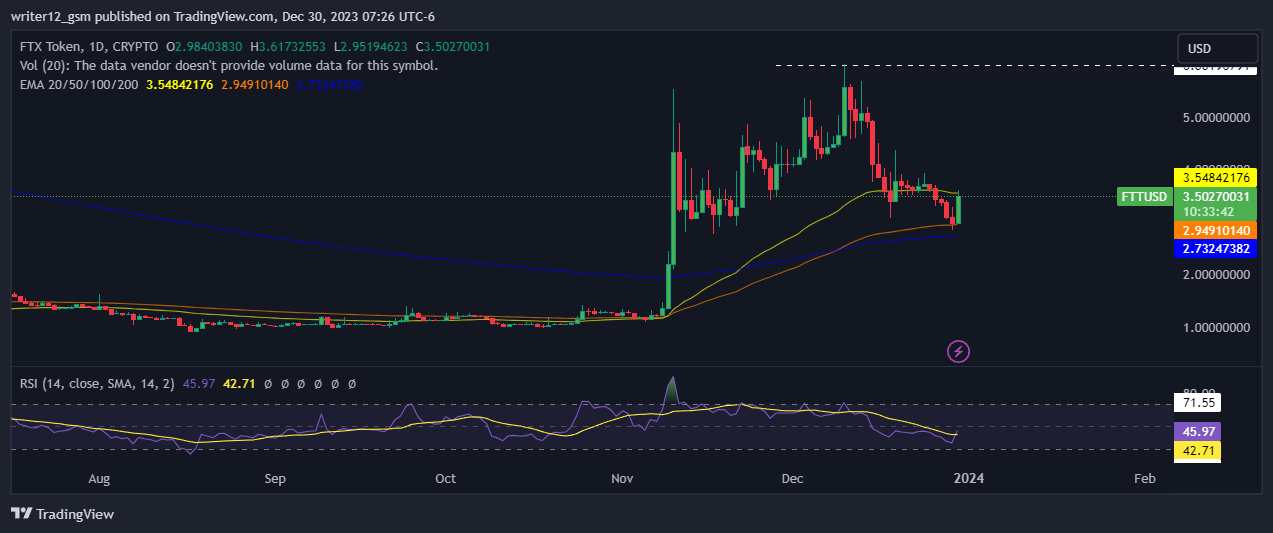Click the green 3.50270031 current price label

tap(1216, 197)
